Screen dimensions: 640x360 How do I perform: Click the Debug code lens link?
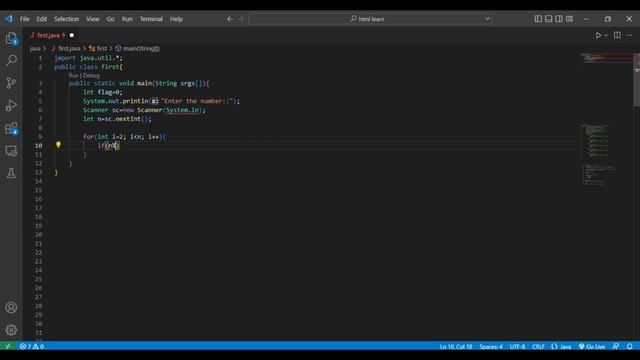pyautogui.click(x=91, y=76)
